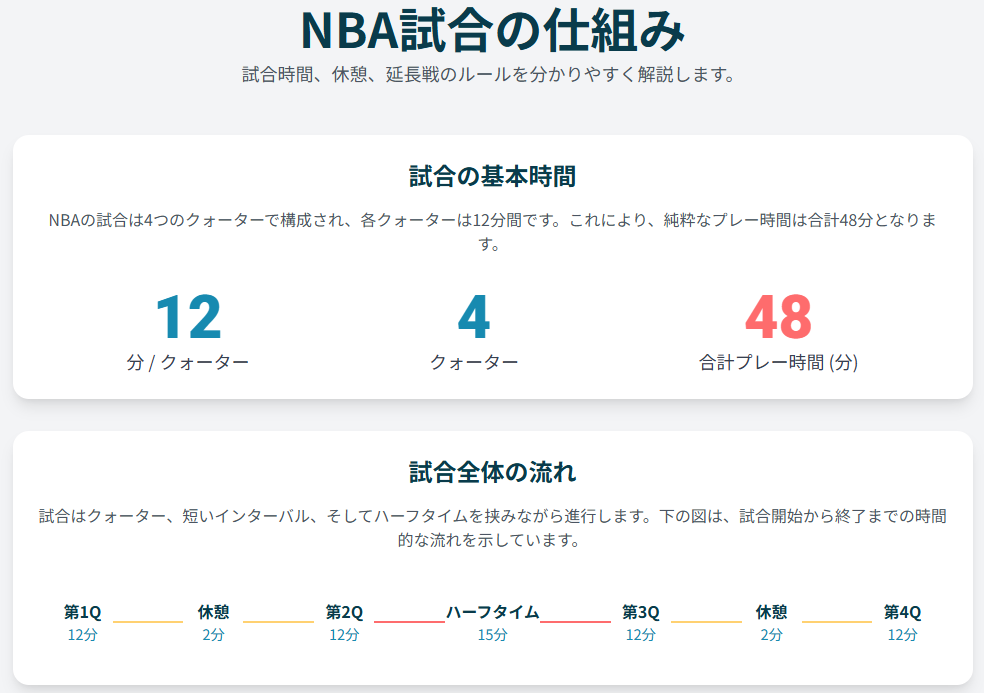This screenshot has height=693, width=984.
Task: Click the 15分 duration under ハーフタイム
Action: click(493, 635)
